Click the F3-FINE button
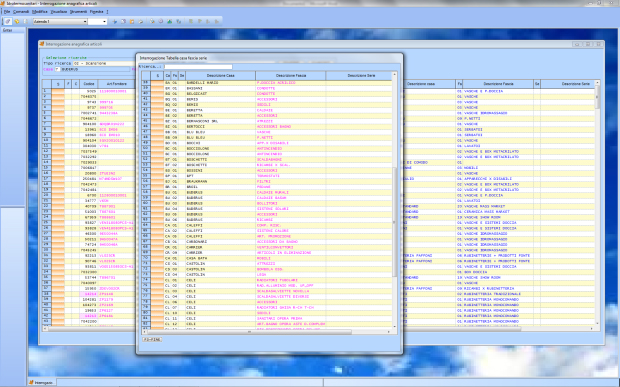 point(152,340)
